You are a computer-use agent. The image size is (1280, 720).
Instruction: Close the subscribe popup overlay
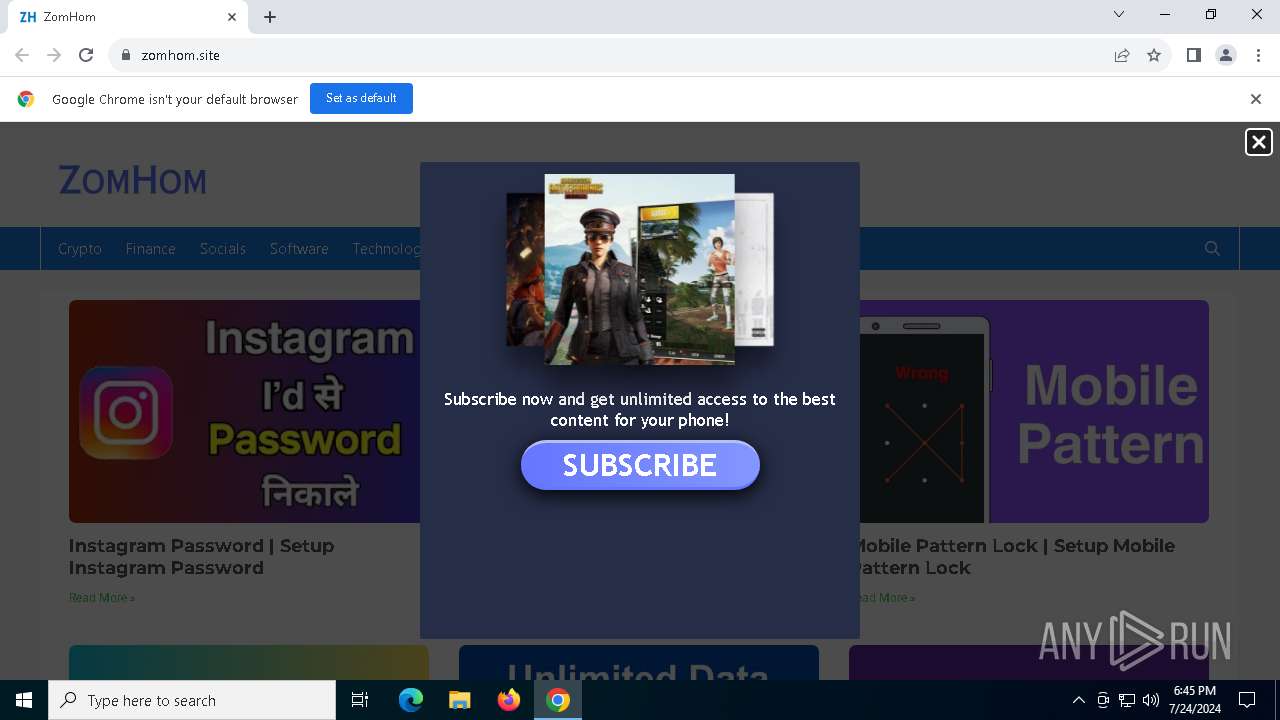[1259, 142]
